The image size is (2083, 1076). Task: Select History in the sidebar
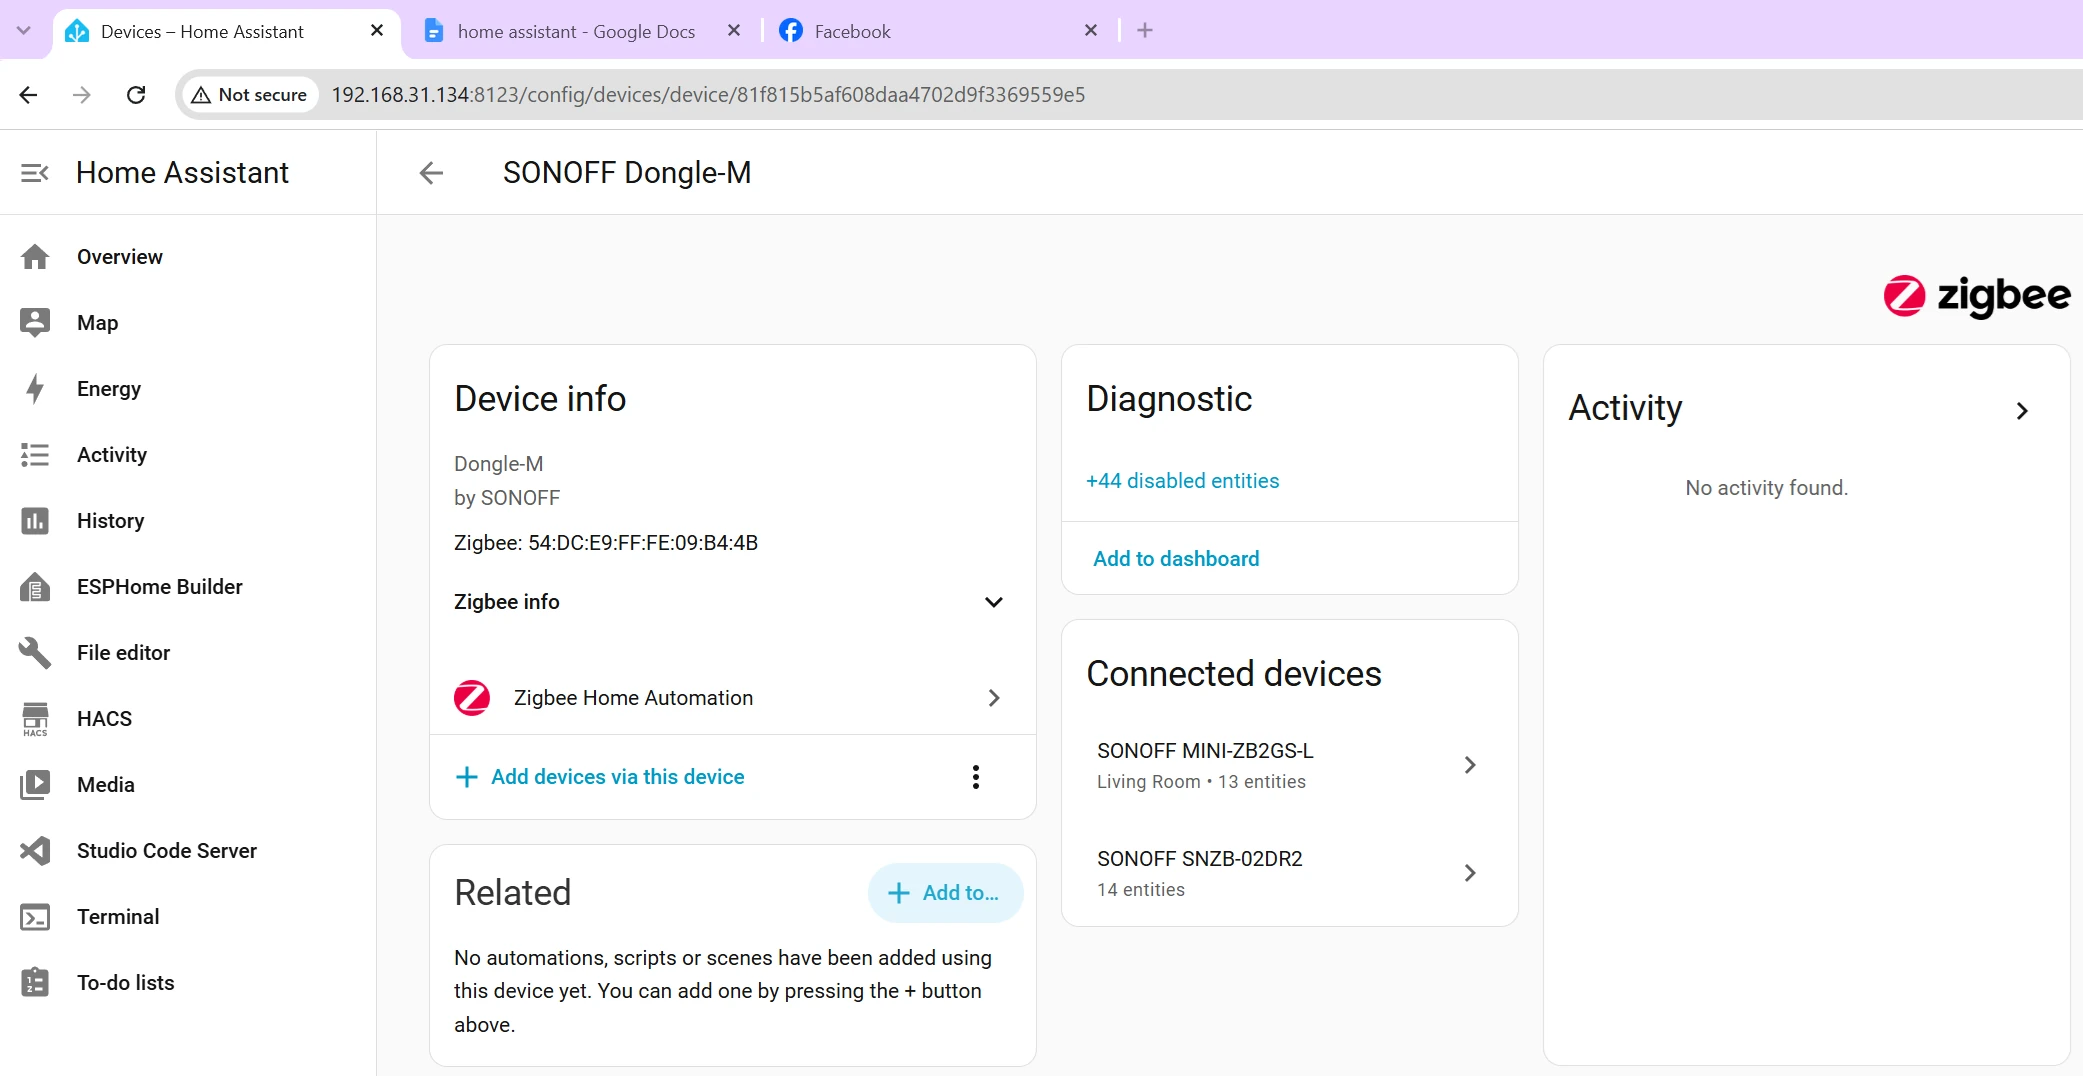tap(188, 521)
